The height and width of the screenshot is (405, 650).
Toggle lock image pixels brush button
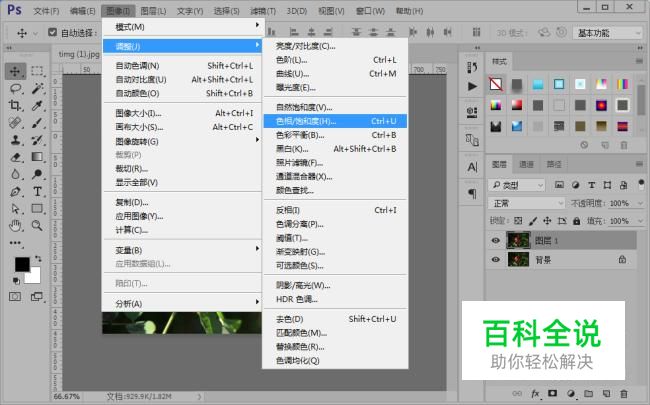(533, 221)
